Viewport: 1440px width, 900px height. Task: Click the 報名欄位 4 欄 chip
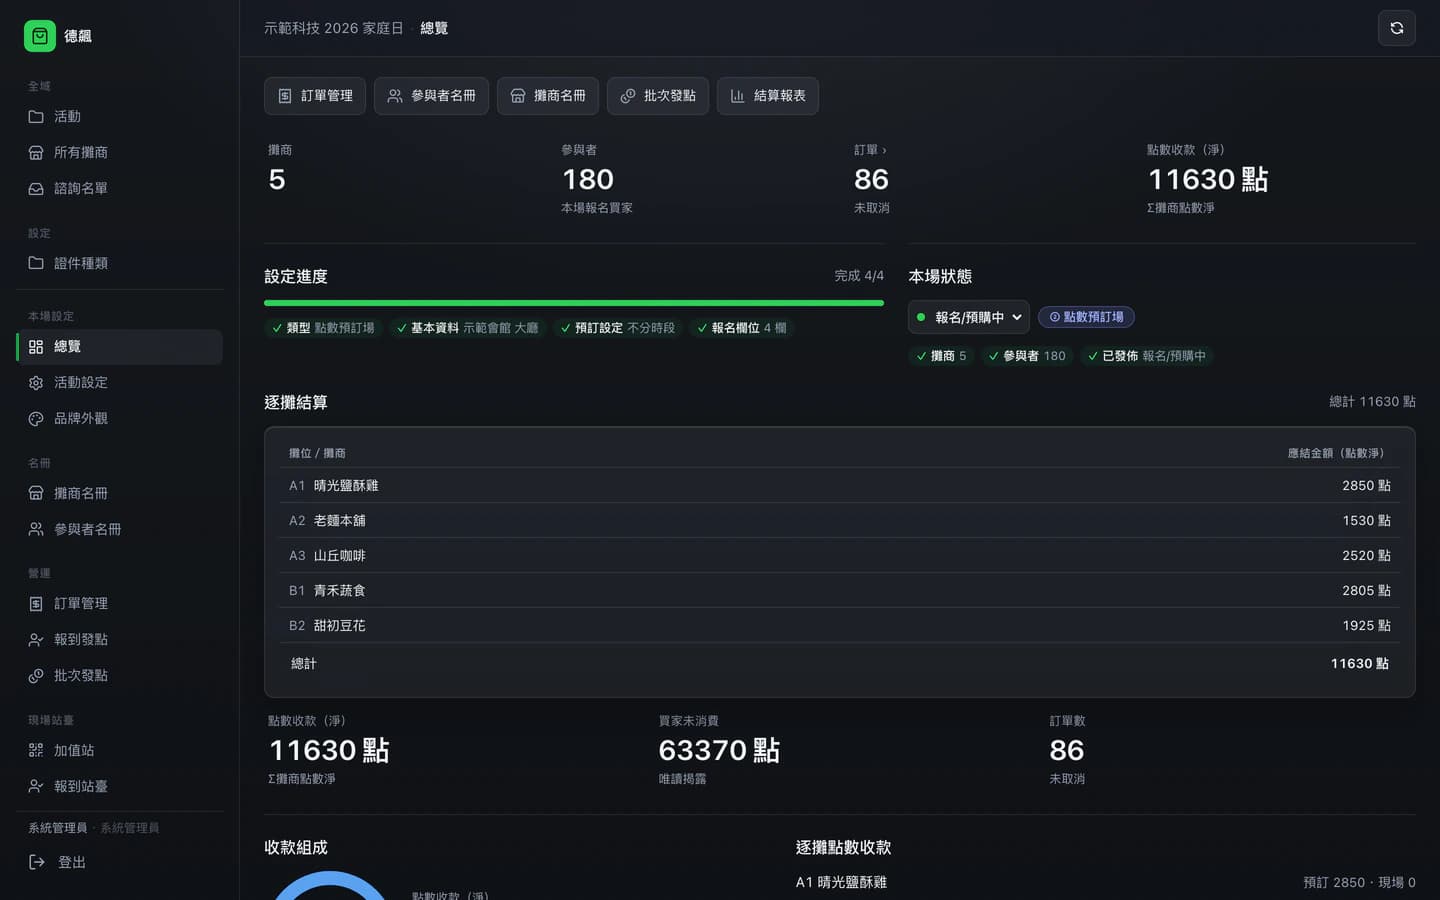(741, 328)
